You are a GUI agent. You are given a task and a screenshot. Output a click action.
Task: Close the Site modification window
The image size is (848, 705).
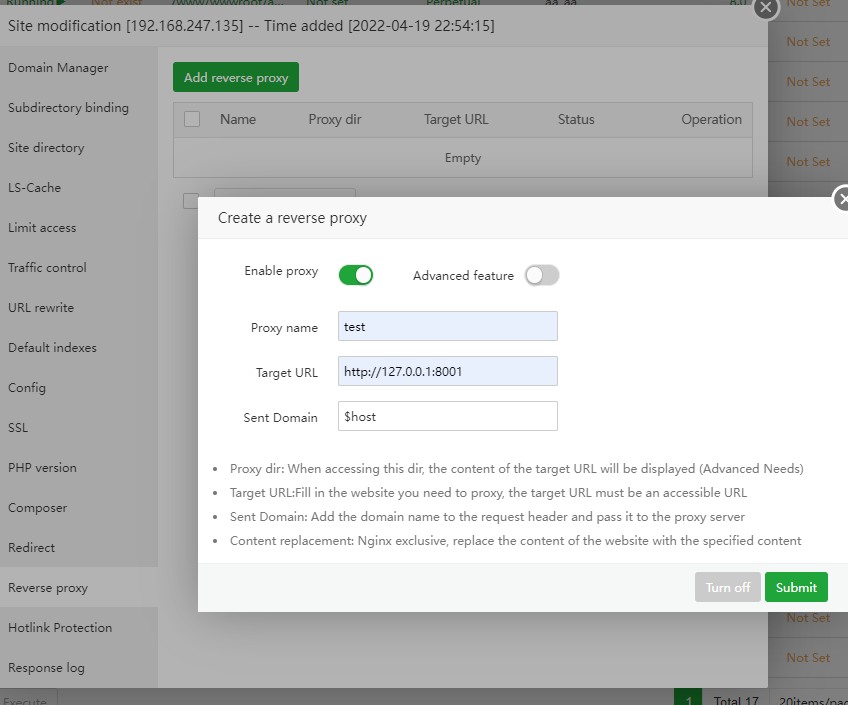click(766, 8)
